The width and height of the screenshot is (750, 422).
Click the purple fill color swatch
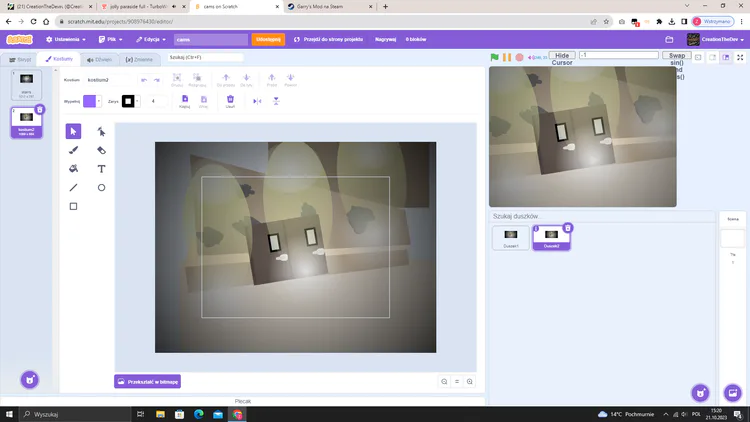[x=89, y=101]
